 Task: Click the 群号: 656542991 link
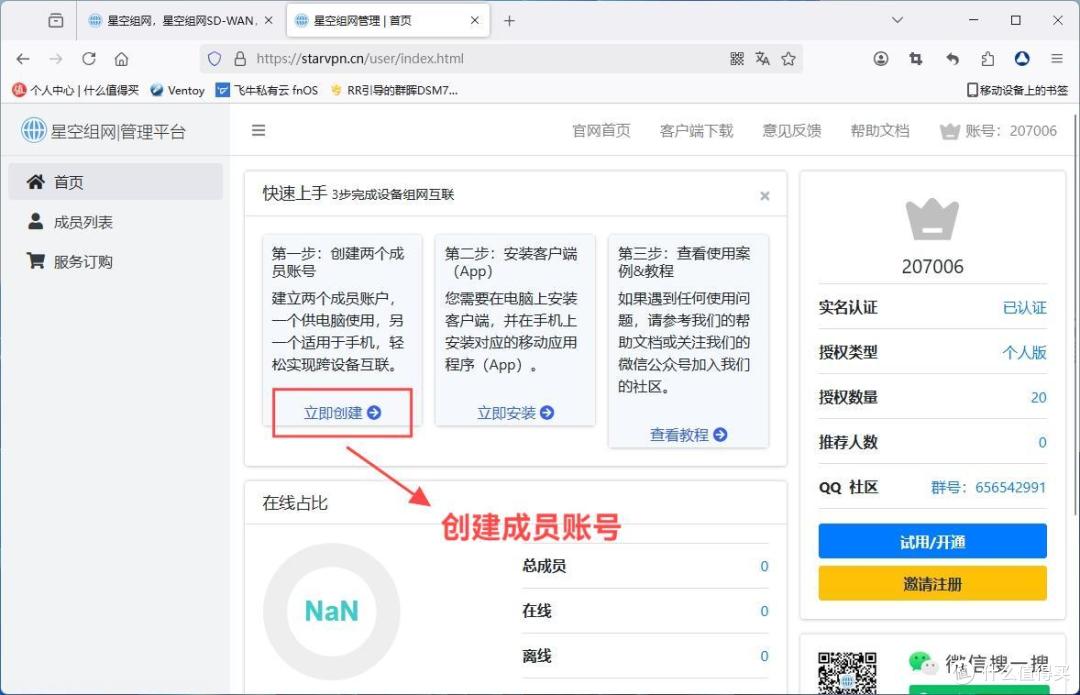tap(988, 487)
